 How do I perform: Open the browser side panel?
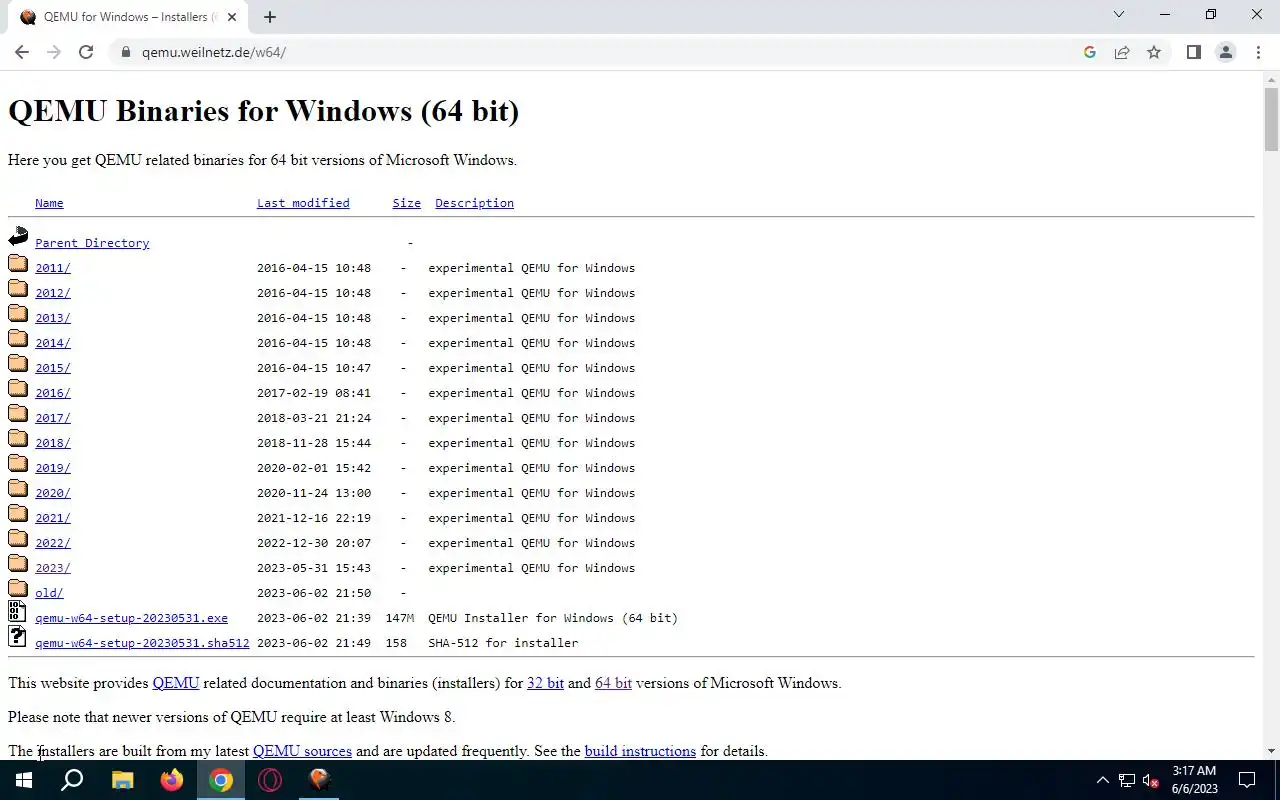pos(1193,52)
